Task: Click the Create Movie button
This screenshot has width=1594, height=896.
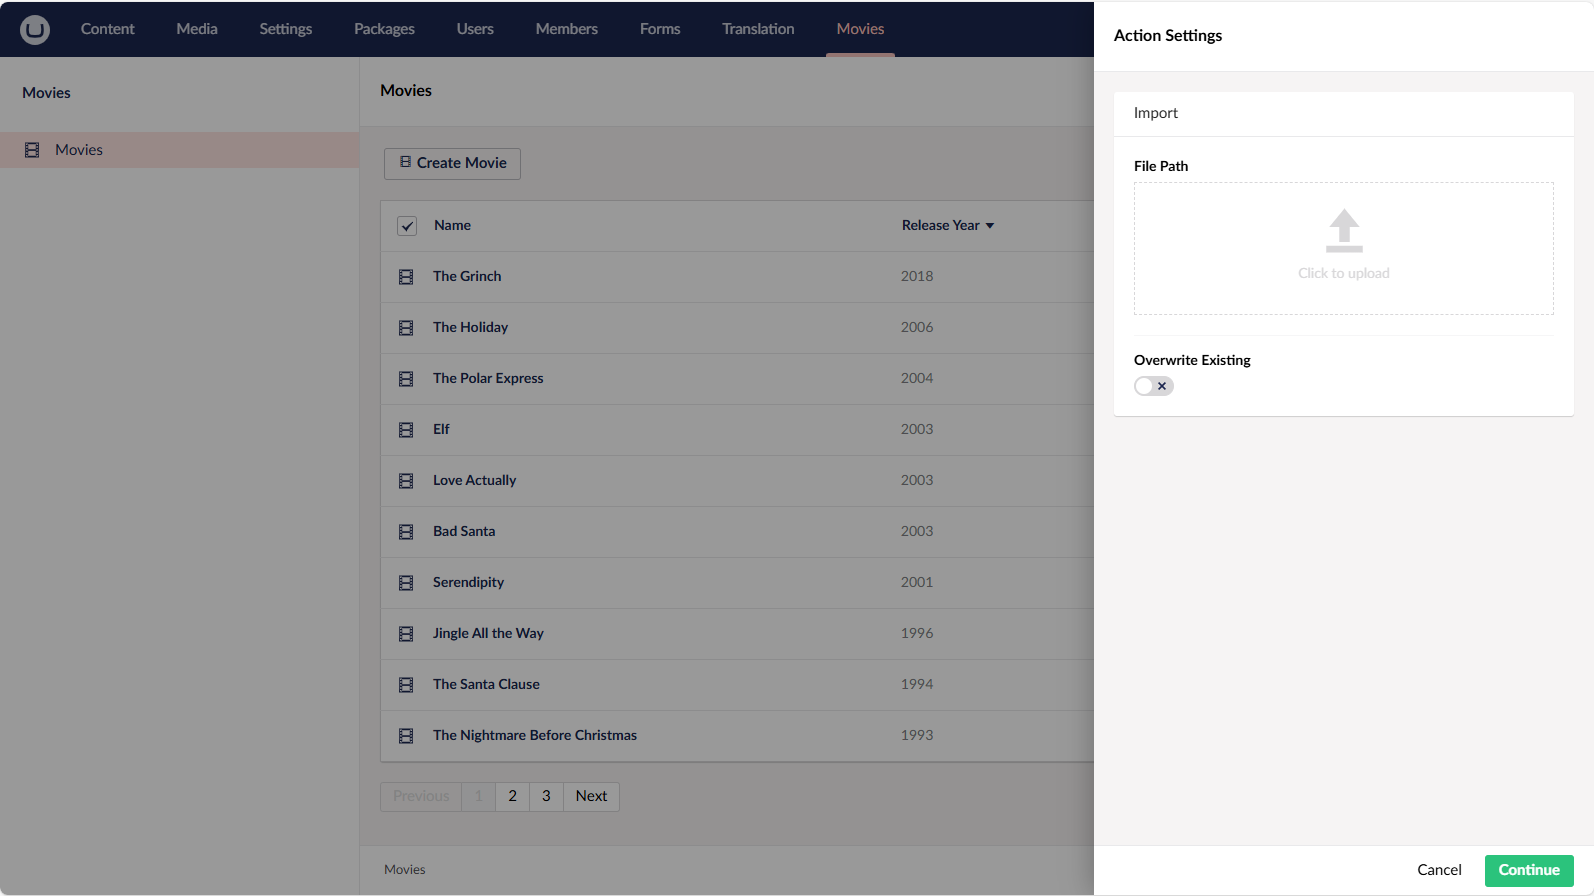Action: (x=452, y=163)
